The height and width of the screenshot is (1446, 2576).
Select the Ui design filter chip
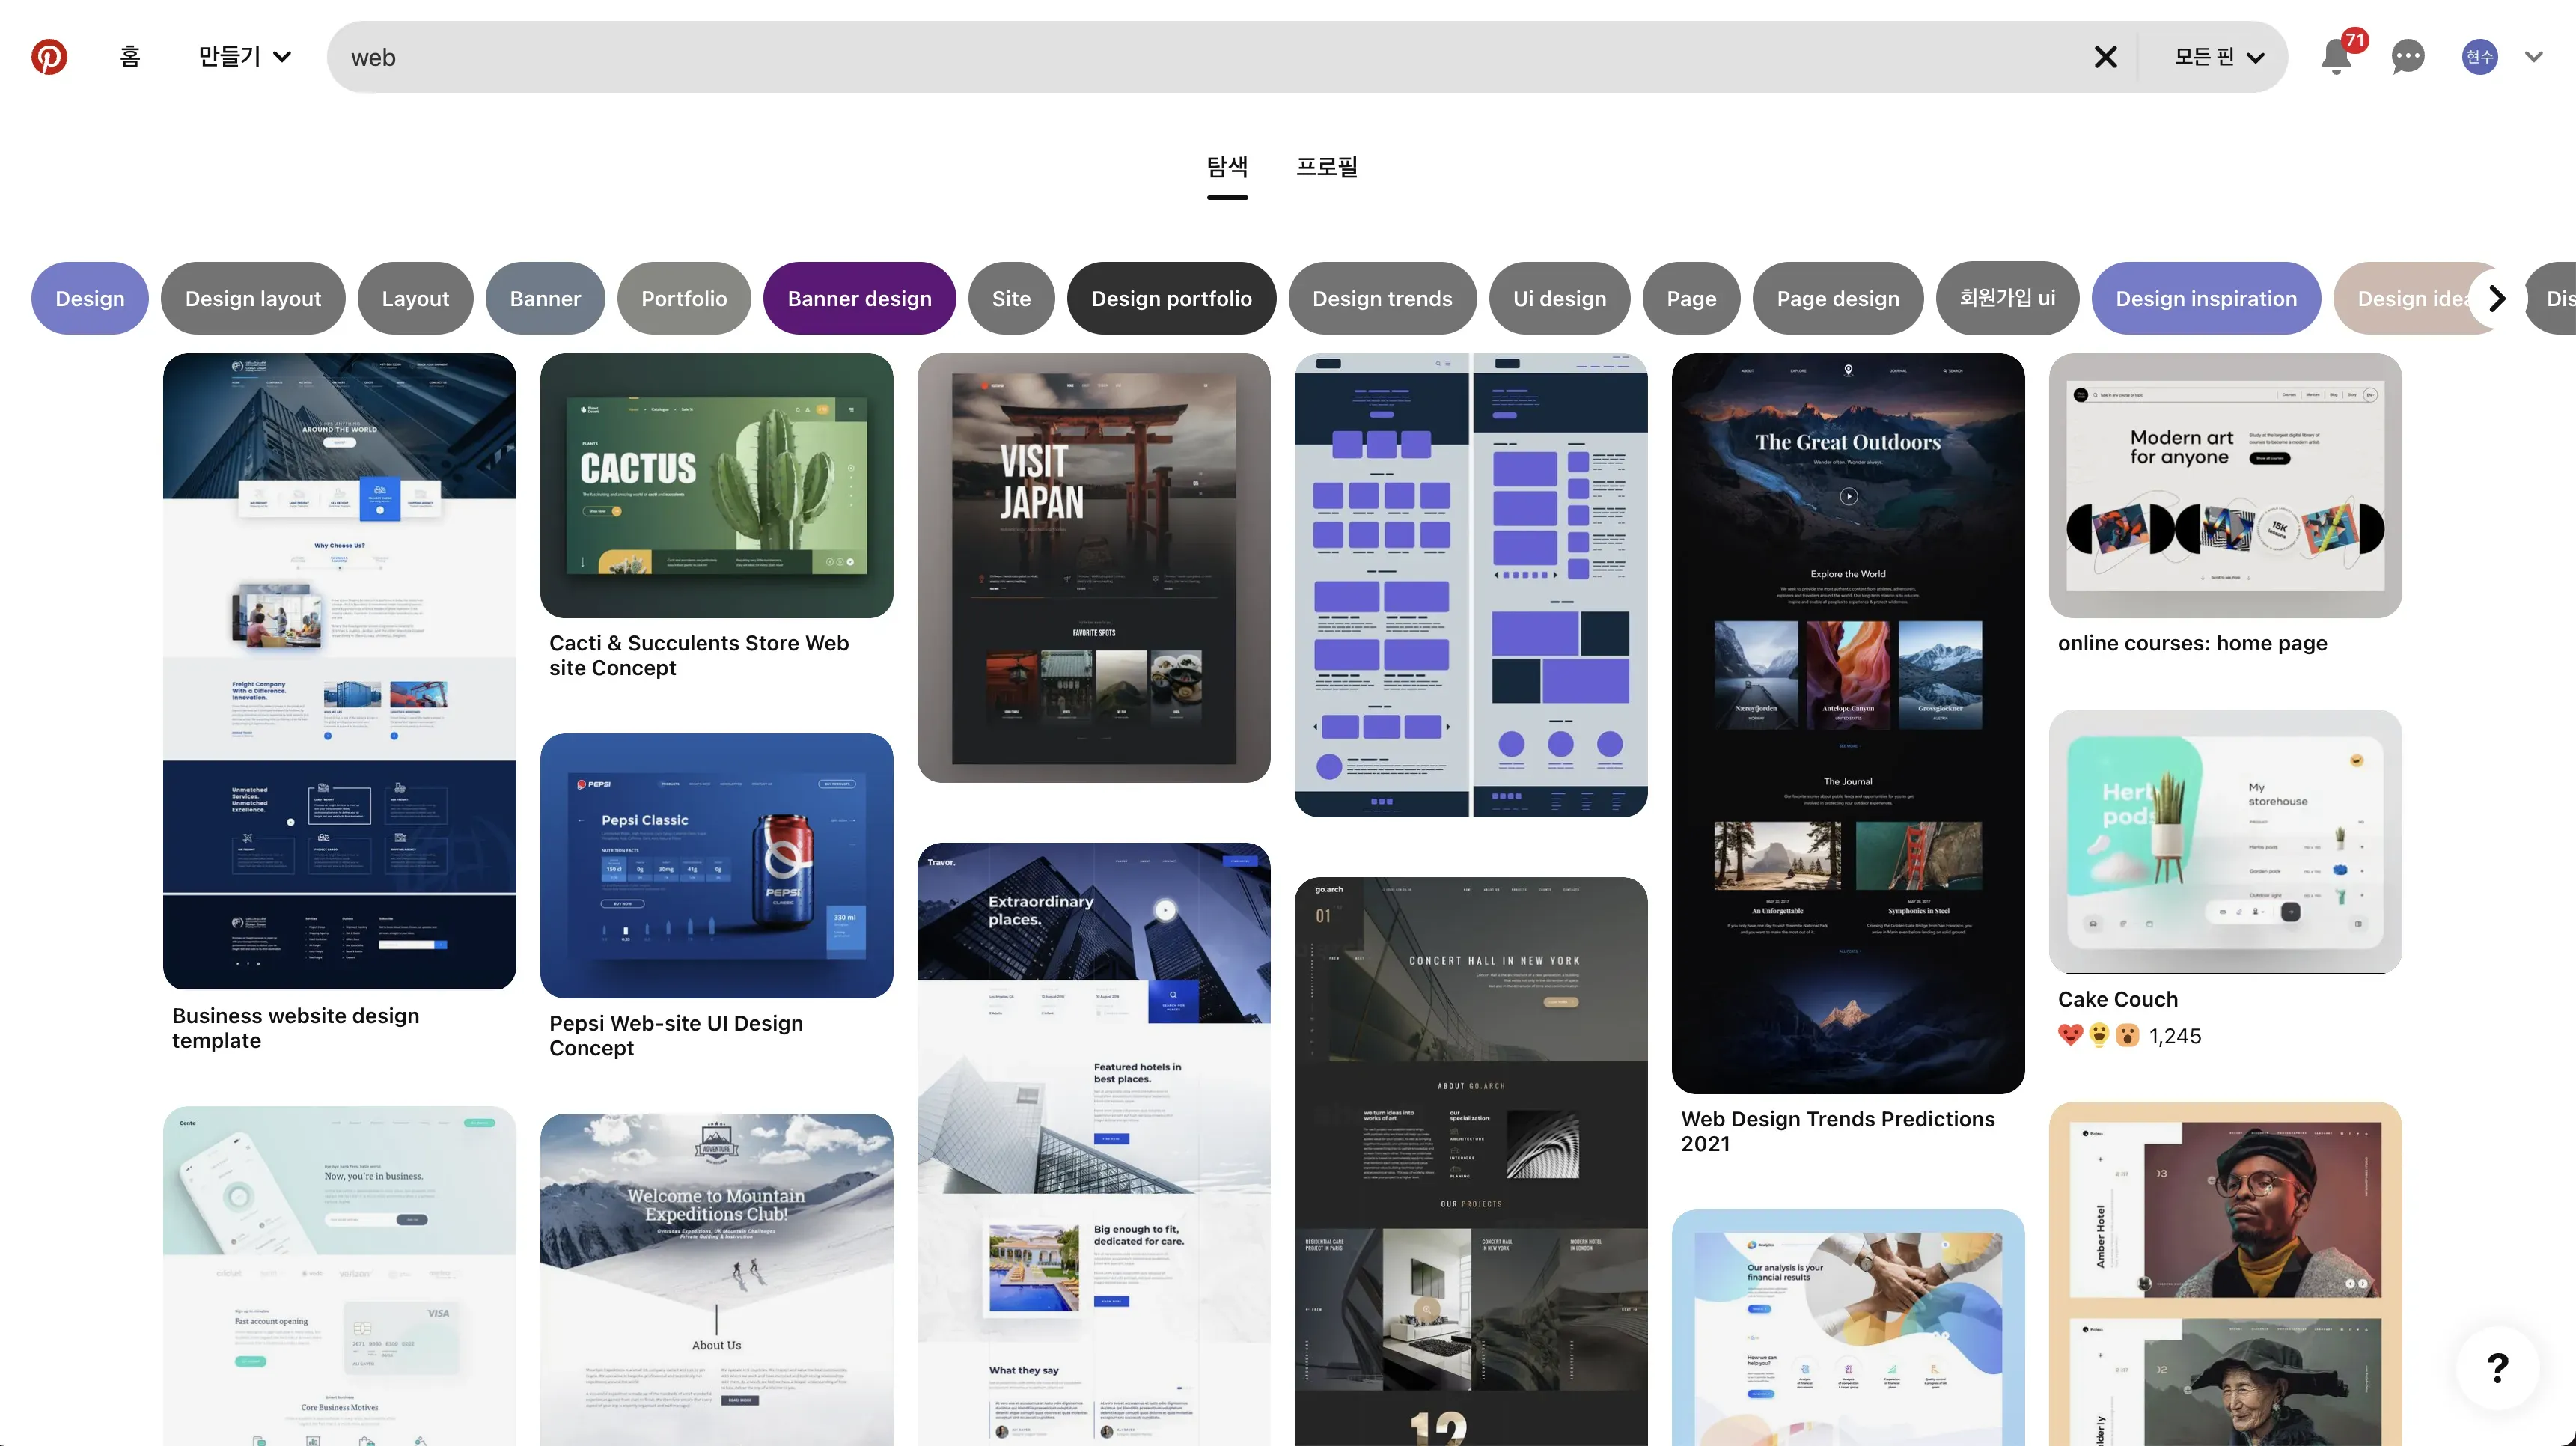point(1559,298)
